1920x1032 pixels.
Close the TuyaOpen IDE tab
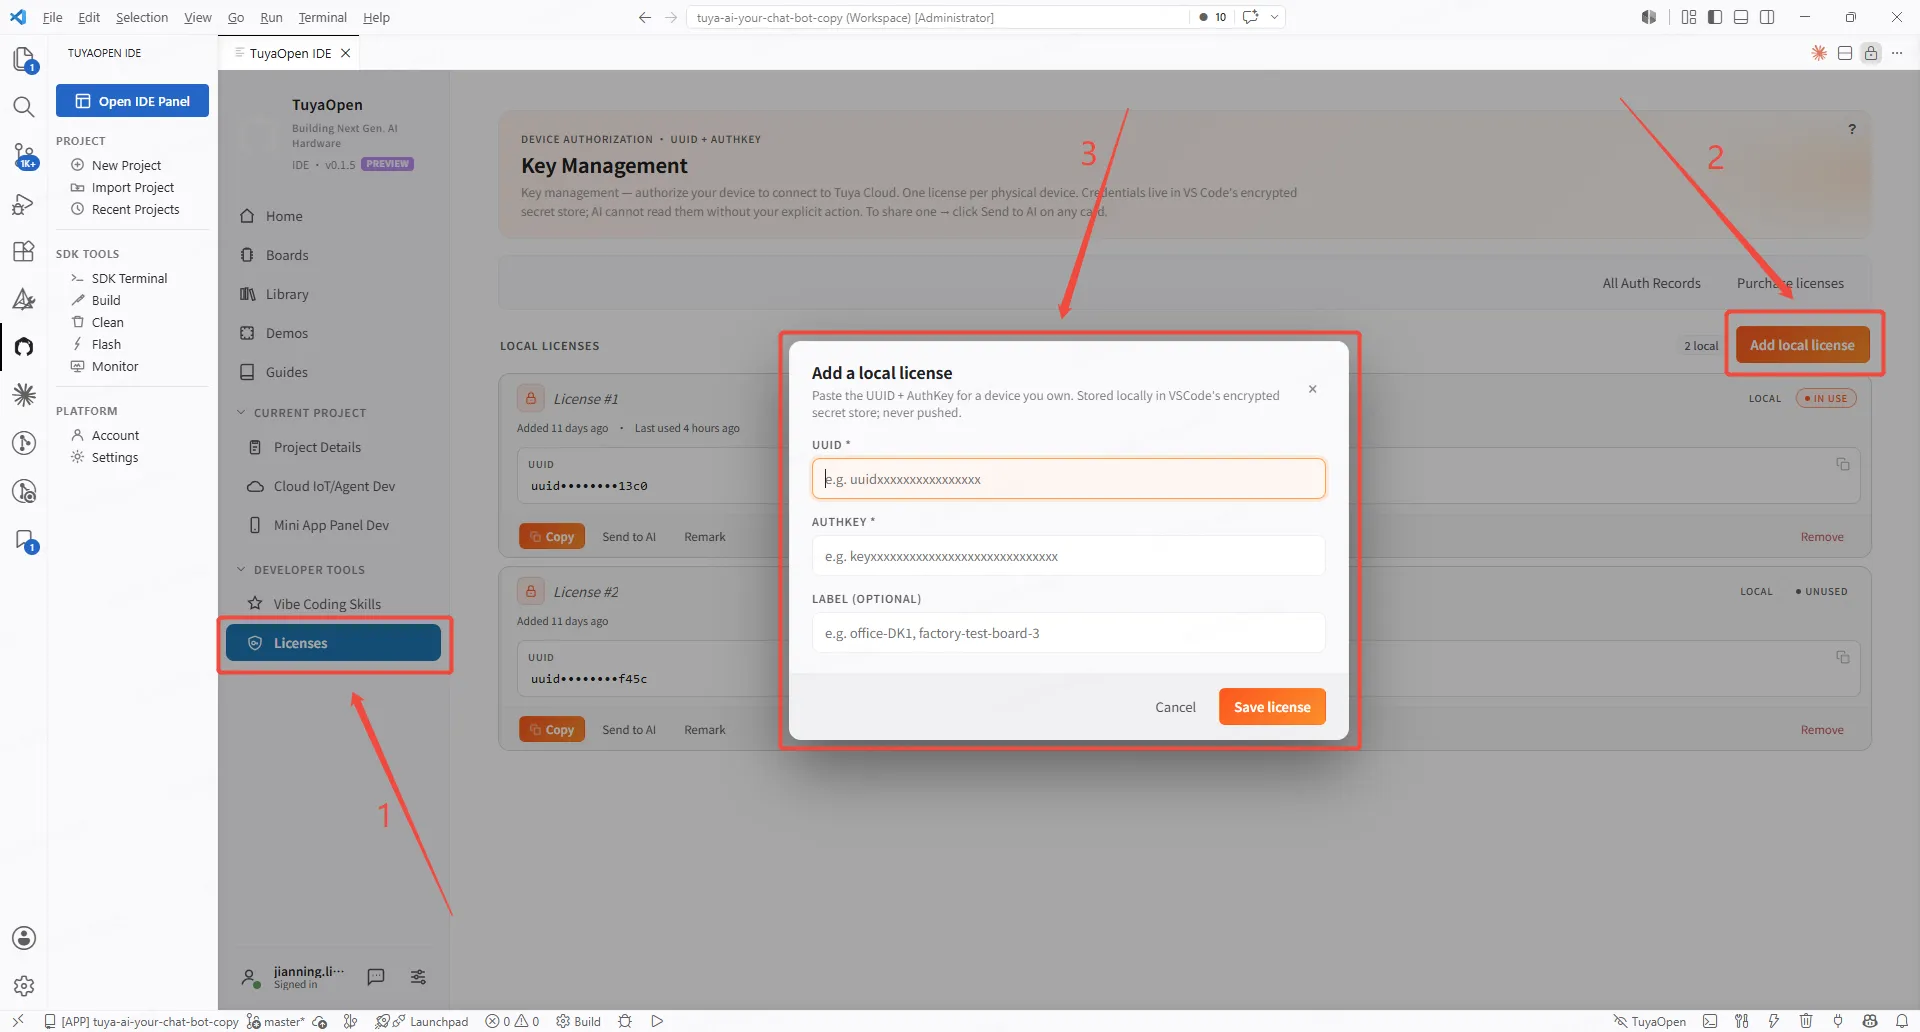[346, 53]
